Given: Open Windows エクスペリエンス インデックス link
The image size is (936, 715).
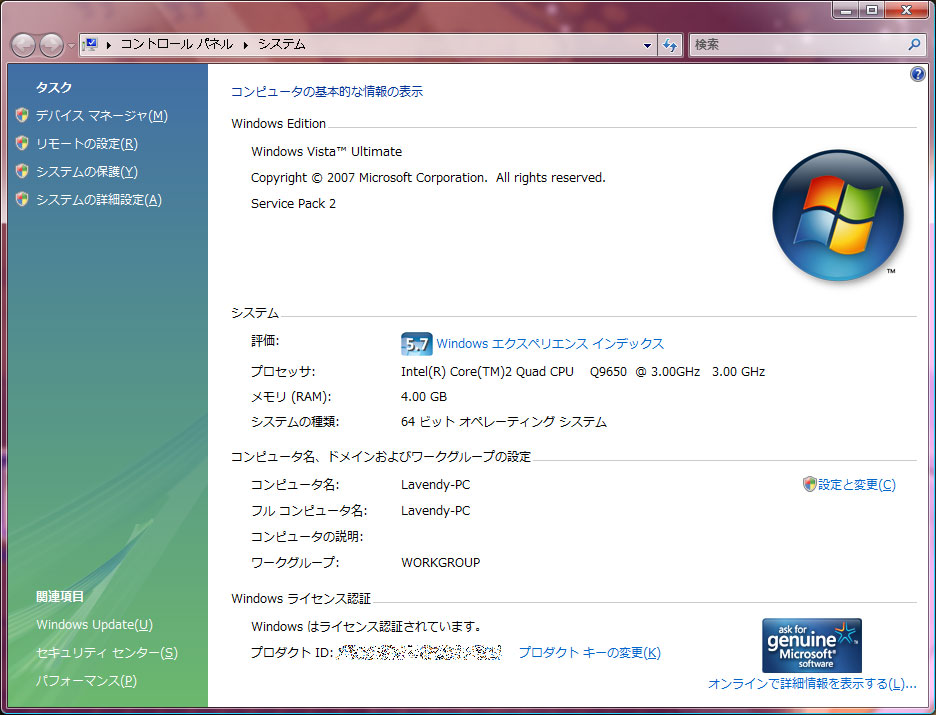Looking at the screenshot, I should [550, 344].
